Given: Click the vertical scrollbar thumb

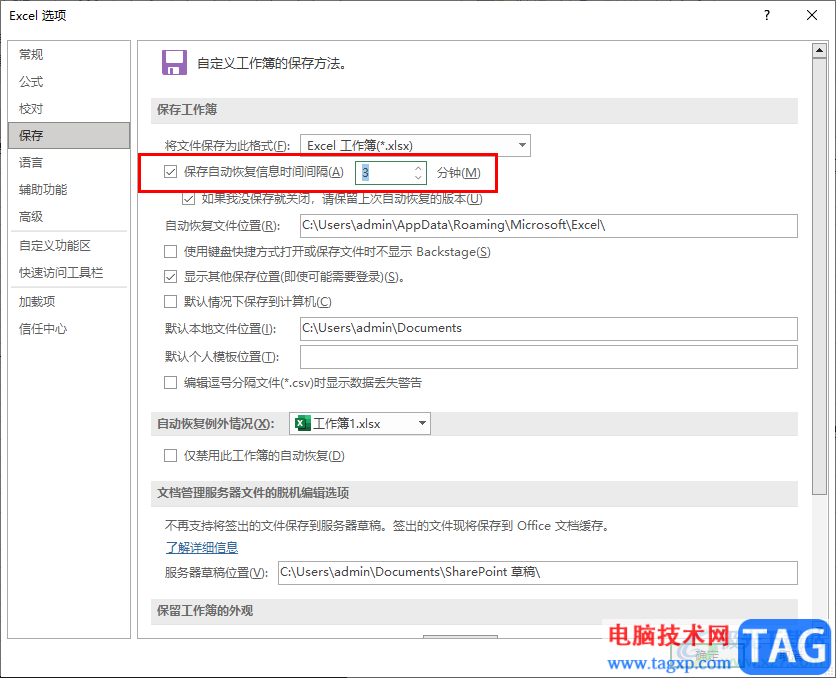Looking at the screenshot, I should tap(819, 277).
